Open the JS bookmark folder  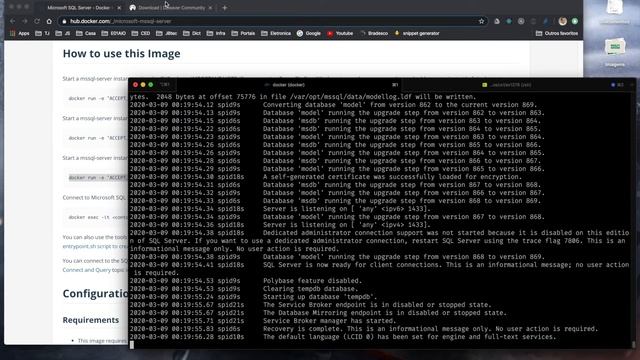pos(63,33)
